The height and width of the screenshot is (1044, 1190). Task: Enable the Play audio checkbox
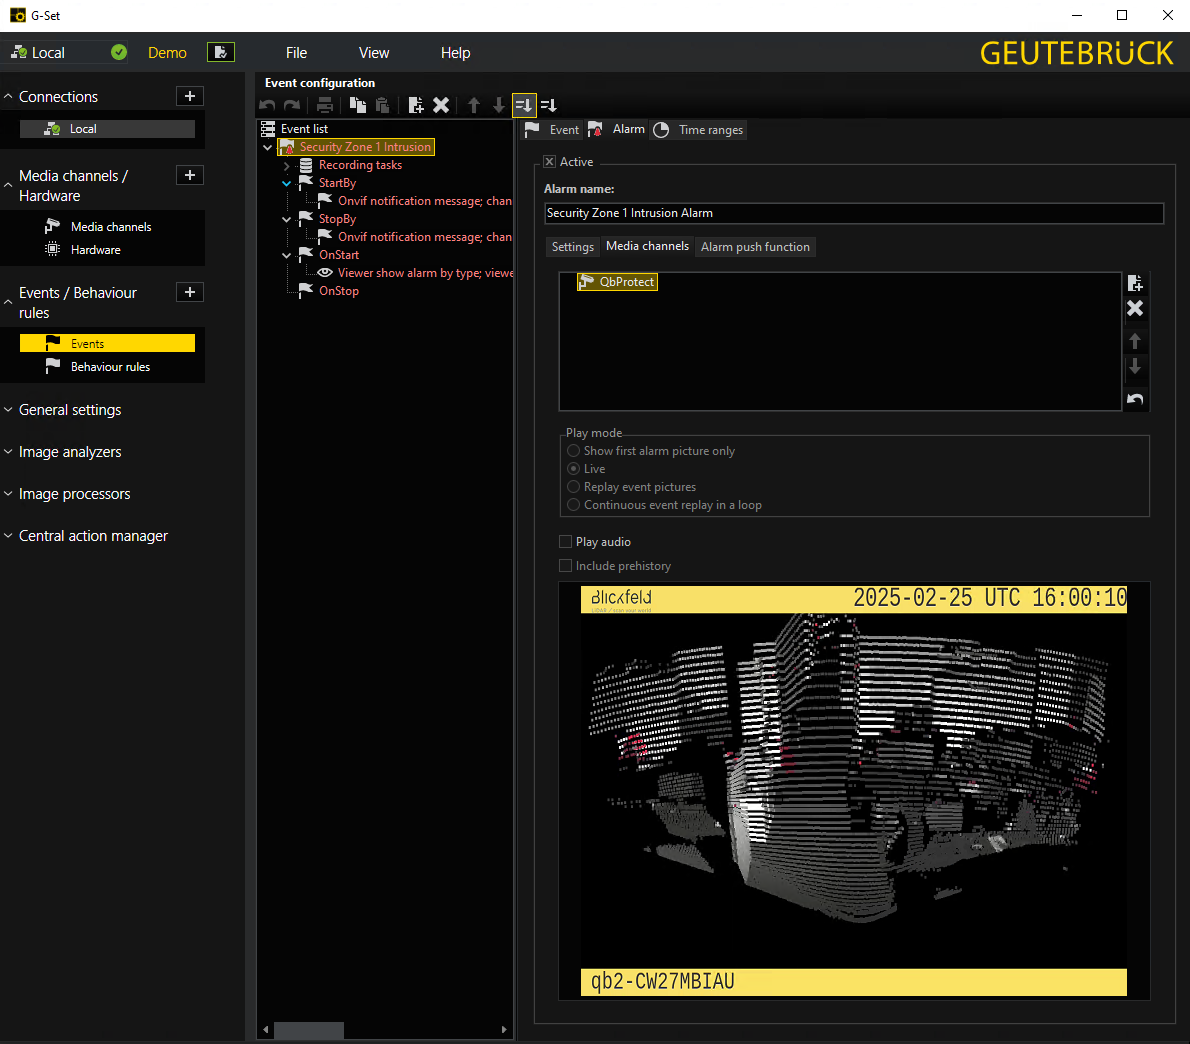pyautogui.click(x=566, y=542)
